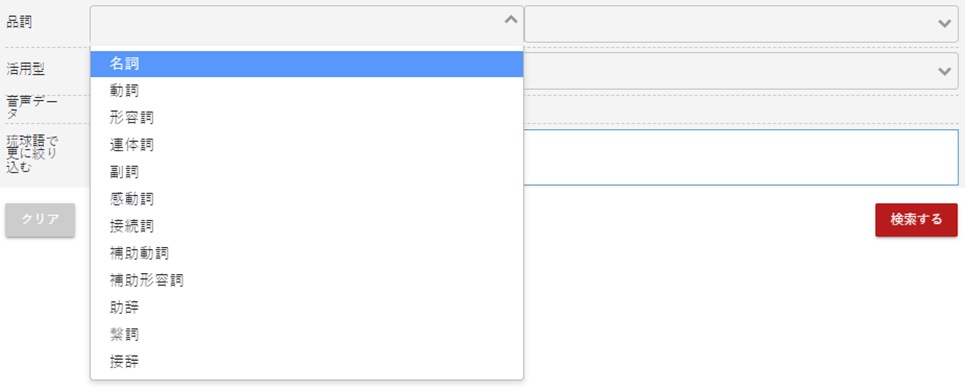The image size is (965, 392).
Task: Select the 形容詞 option
Action: click(306, 118)
